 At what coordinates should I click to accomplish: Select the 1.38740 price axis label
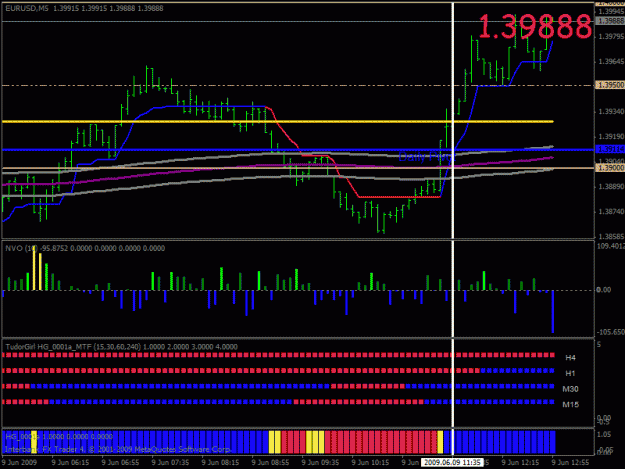(x=611, y=212)
